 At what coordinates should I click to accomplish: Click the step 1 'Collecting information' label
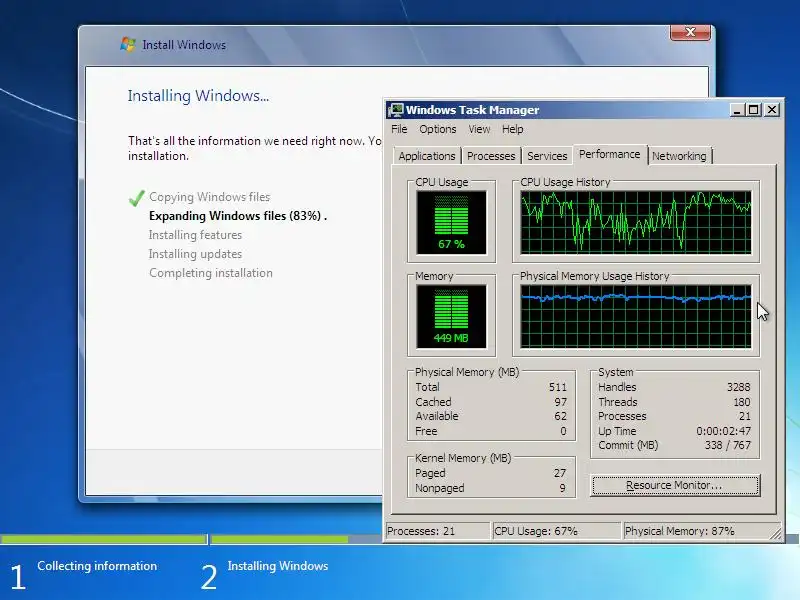(x=97, y=566)
